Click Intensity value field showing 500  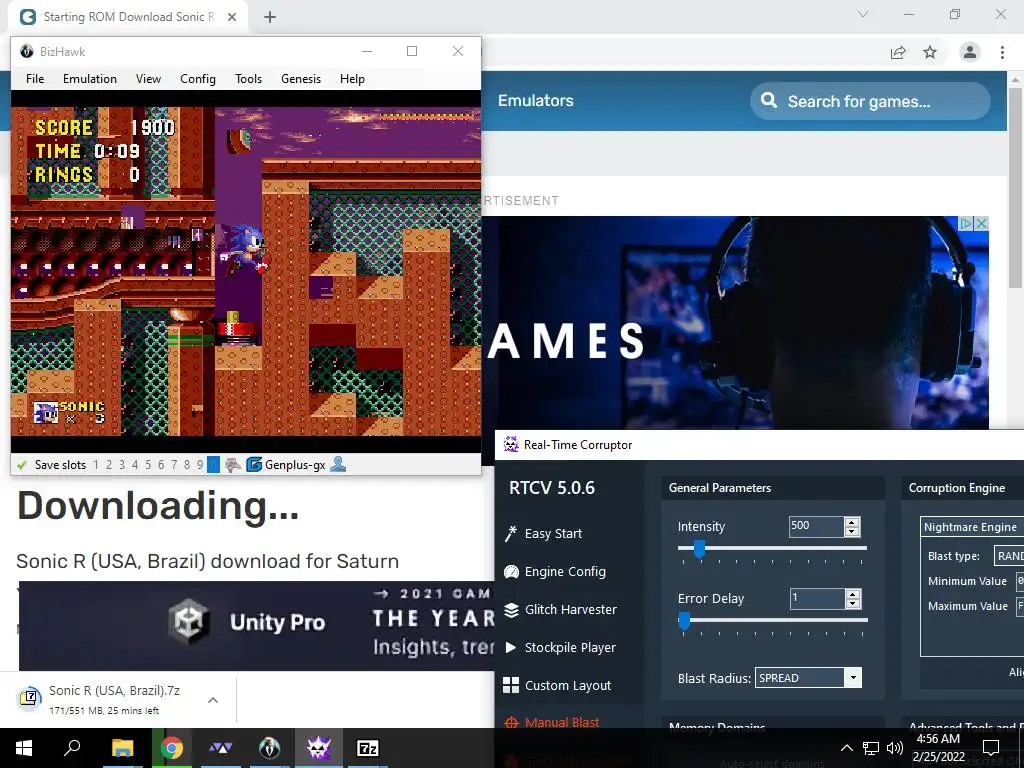(x=816, y=526)
